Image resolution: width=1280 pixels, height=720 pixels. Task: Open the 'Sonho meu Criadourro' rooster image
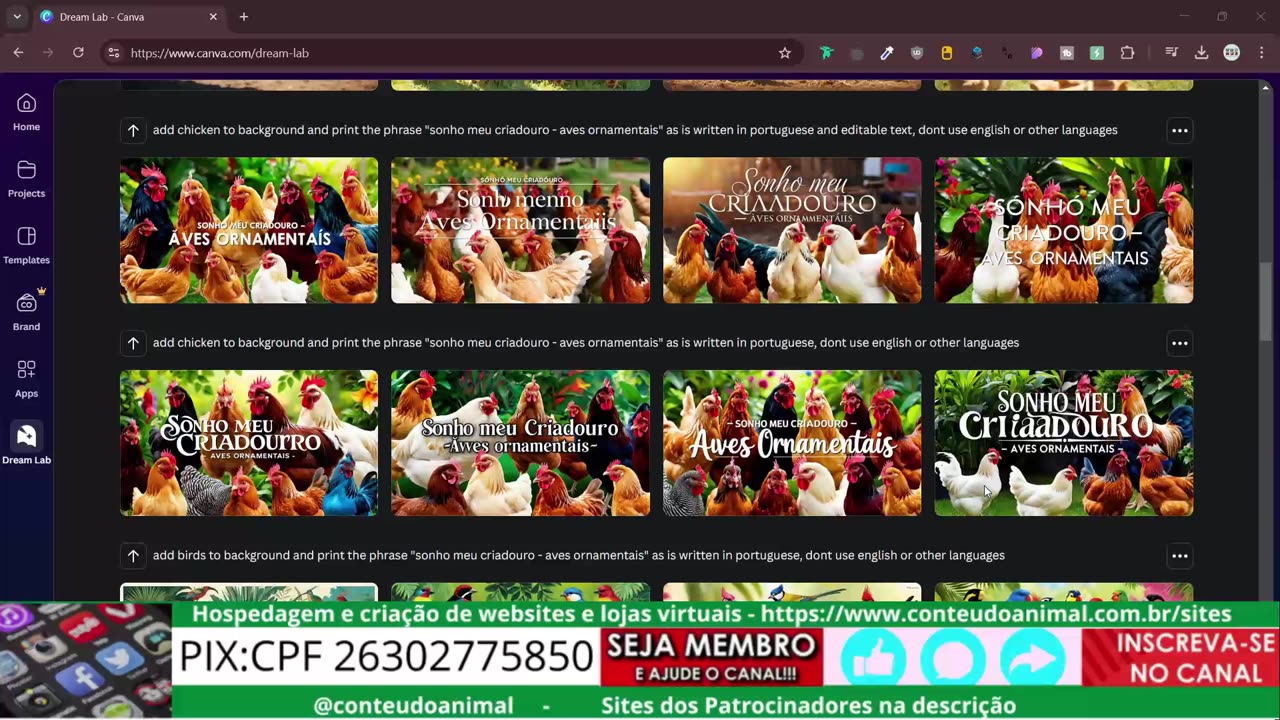coord(249,443)
